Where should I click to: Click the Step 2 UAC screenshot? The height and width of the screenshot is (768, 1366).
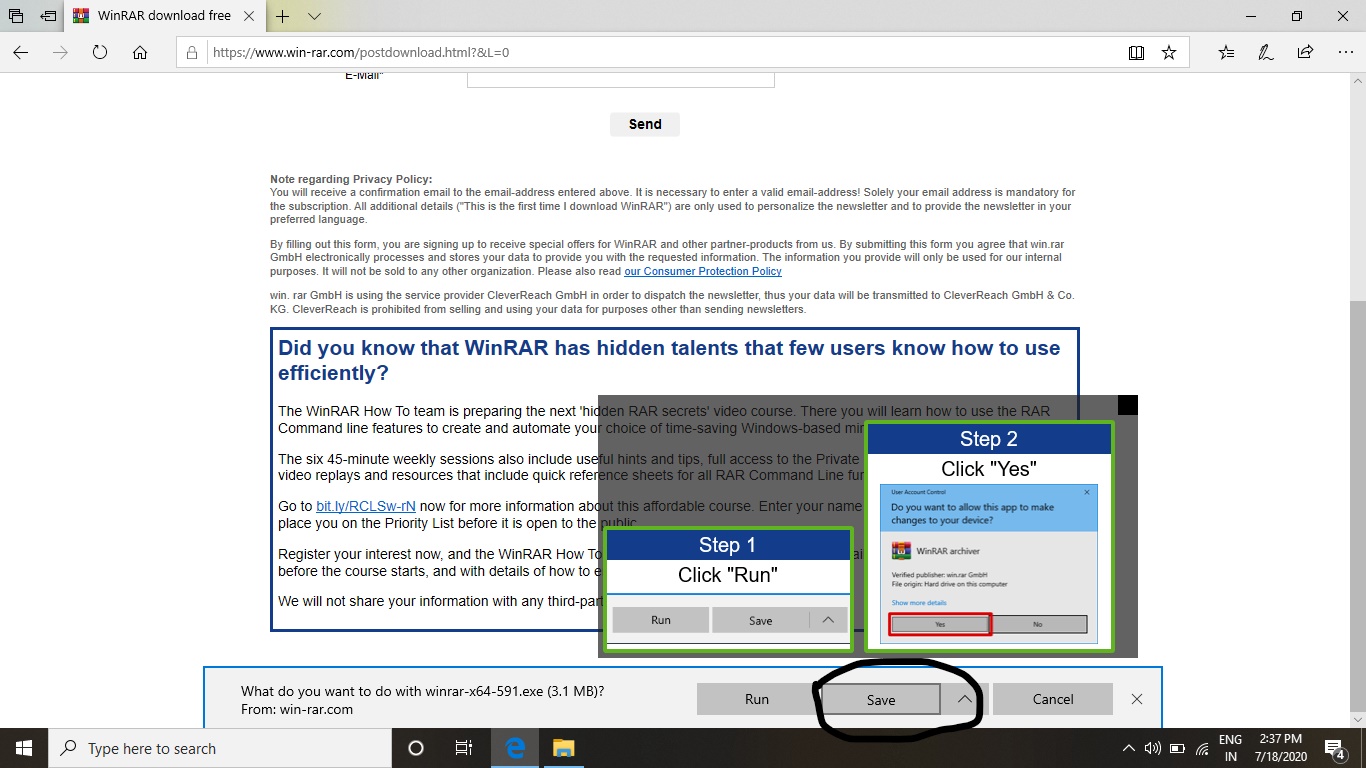point(989,564)
